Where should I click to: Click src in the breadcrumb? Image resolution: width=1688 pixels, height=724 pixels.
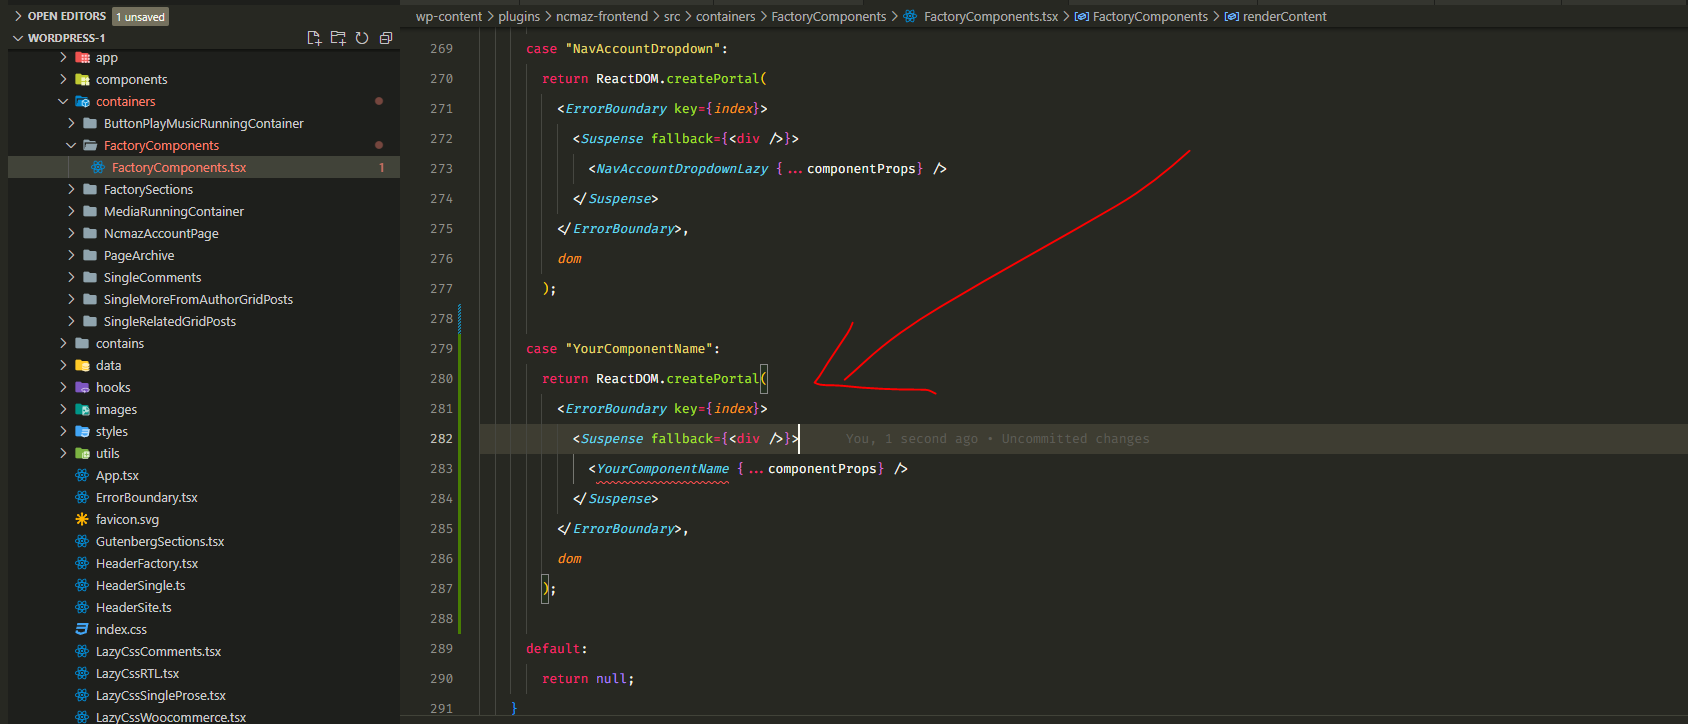(x=672, y=17)
